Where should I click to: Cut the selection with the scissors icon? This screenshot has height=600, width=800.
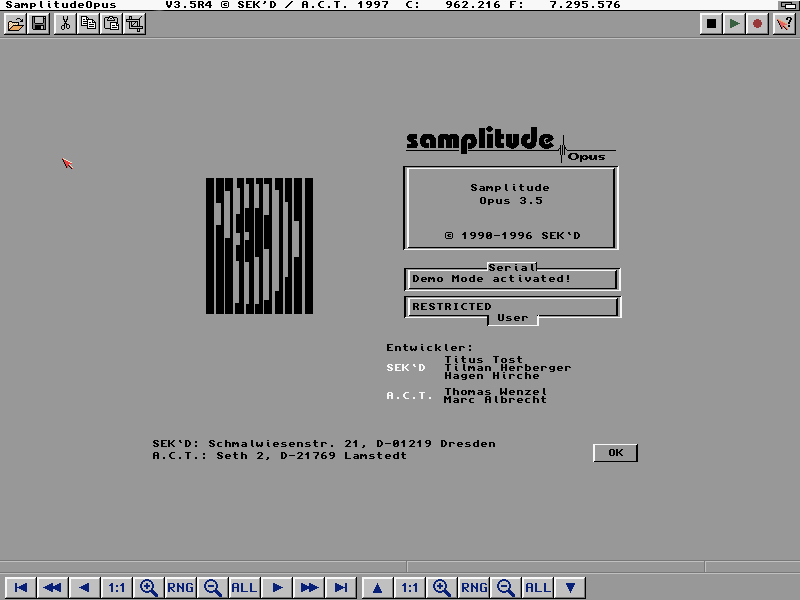pos(65,24)
